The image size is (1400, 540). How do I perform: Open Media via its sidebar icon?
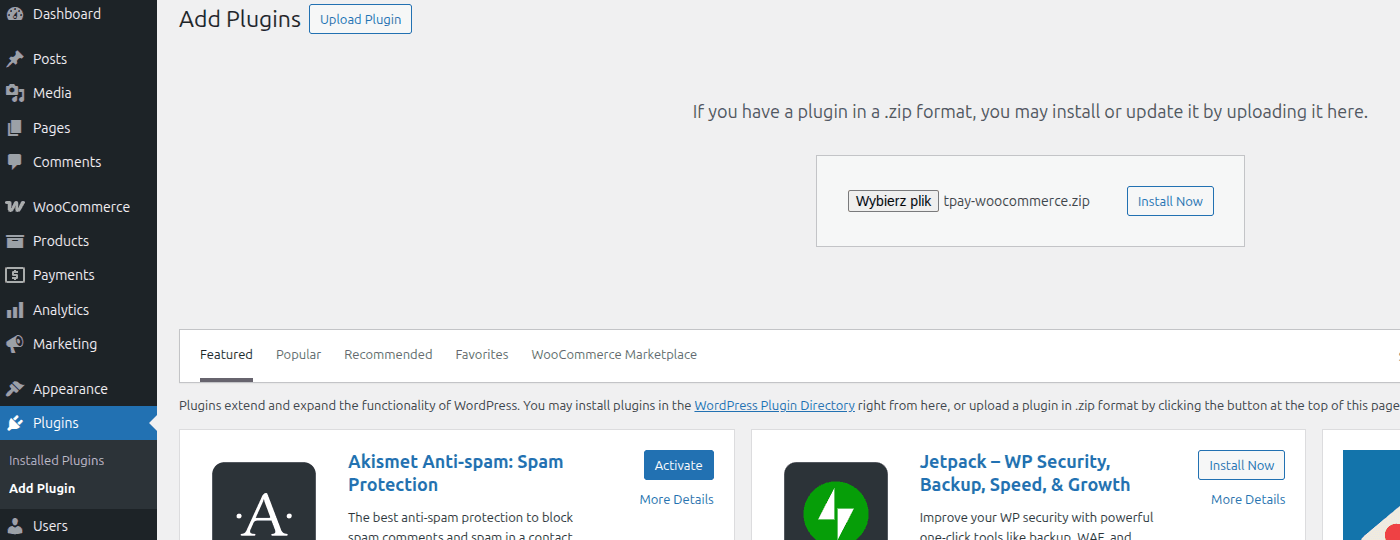point(15,93)
